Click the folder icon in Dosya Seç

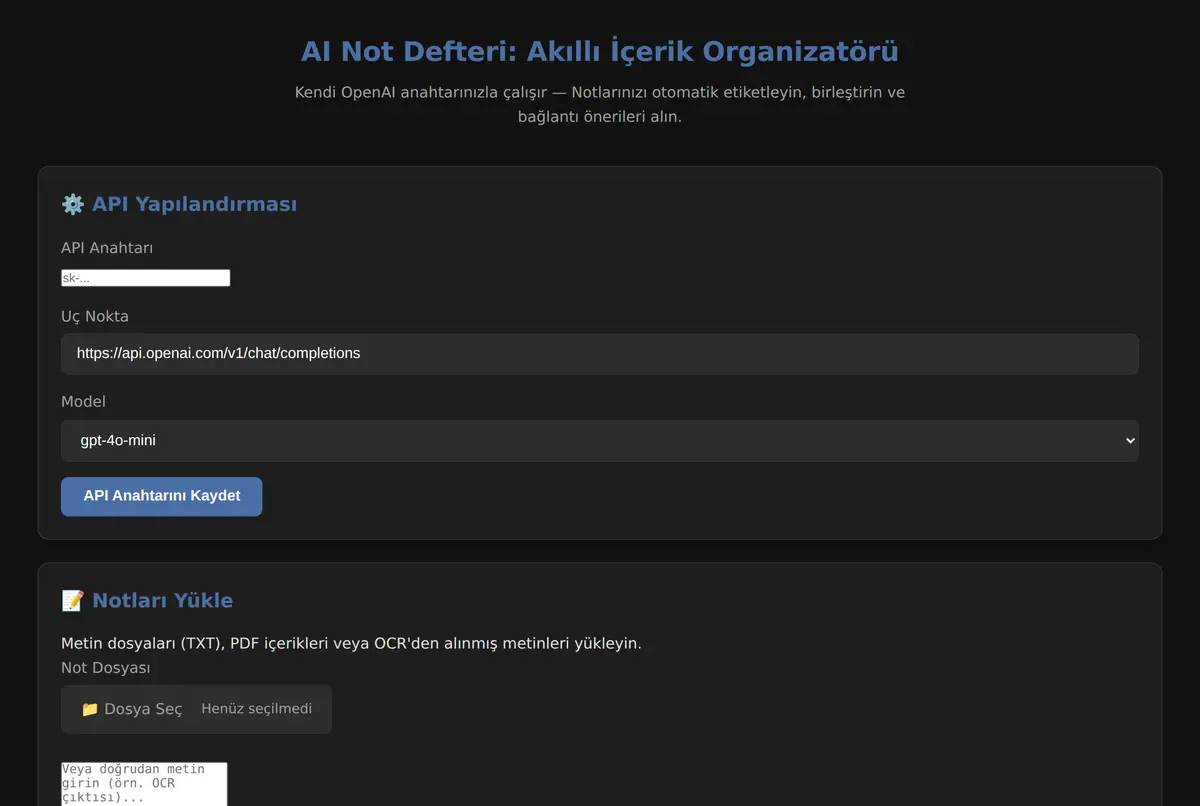pos(90,709)
